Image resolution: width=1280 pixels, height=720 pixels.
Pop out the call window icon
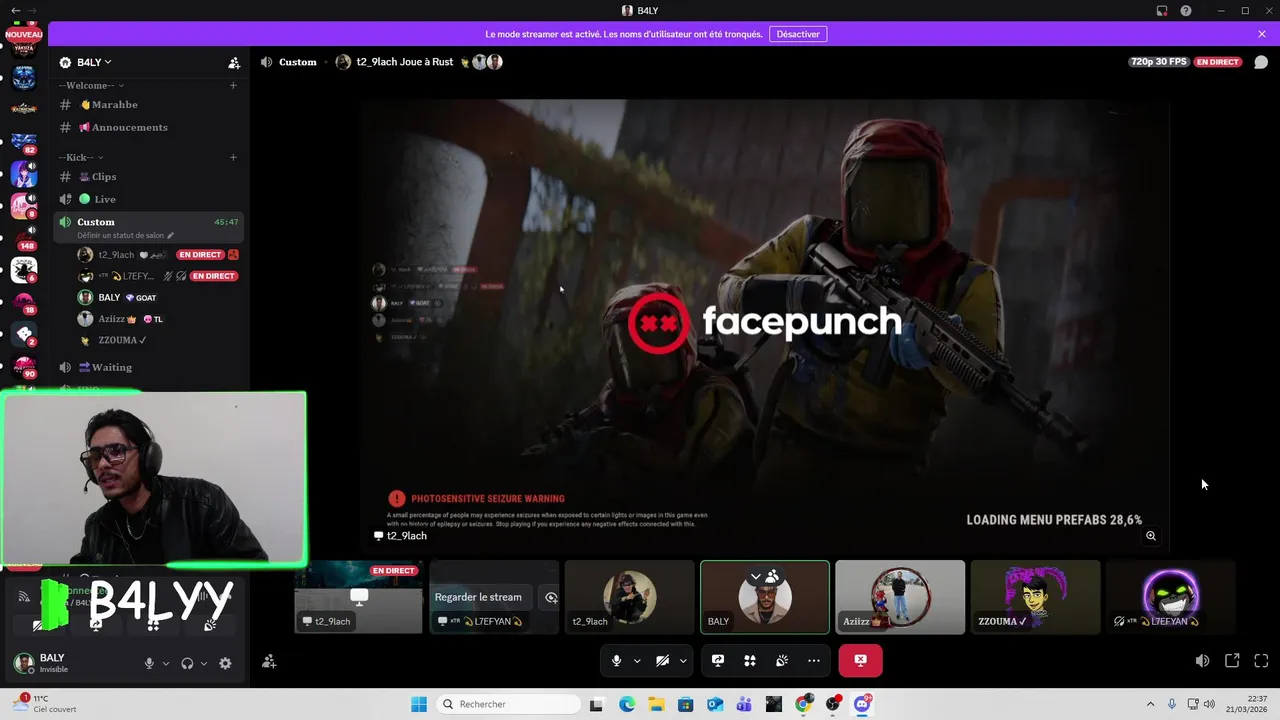coord(1232,661)
